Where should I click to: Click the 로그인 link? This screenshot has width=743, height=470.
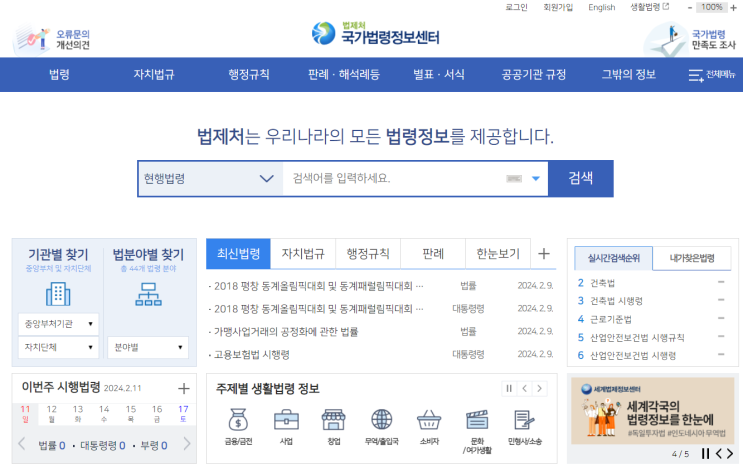coord(516,7)
